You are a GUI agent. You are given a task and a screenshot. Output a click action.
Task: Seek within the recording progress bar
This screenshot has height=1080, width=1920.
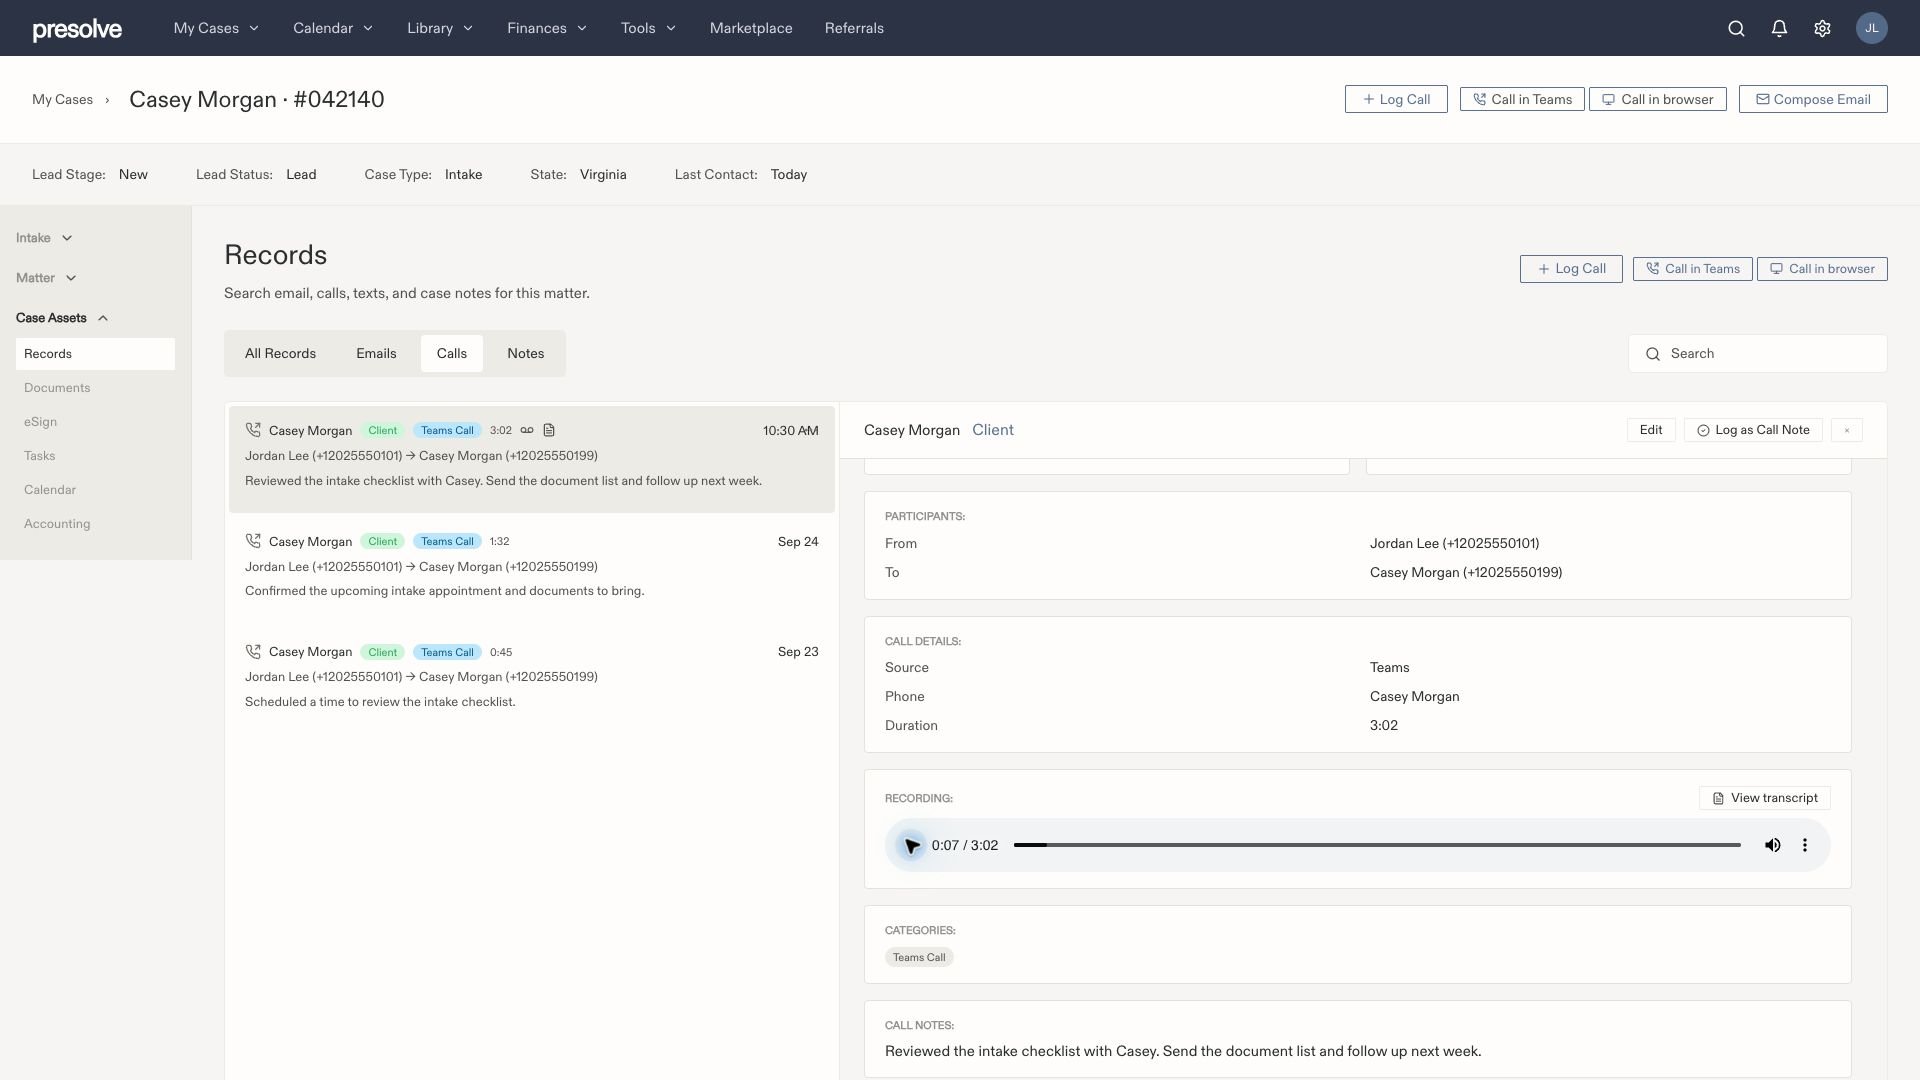tap(1377, 845)
